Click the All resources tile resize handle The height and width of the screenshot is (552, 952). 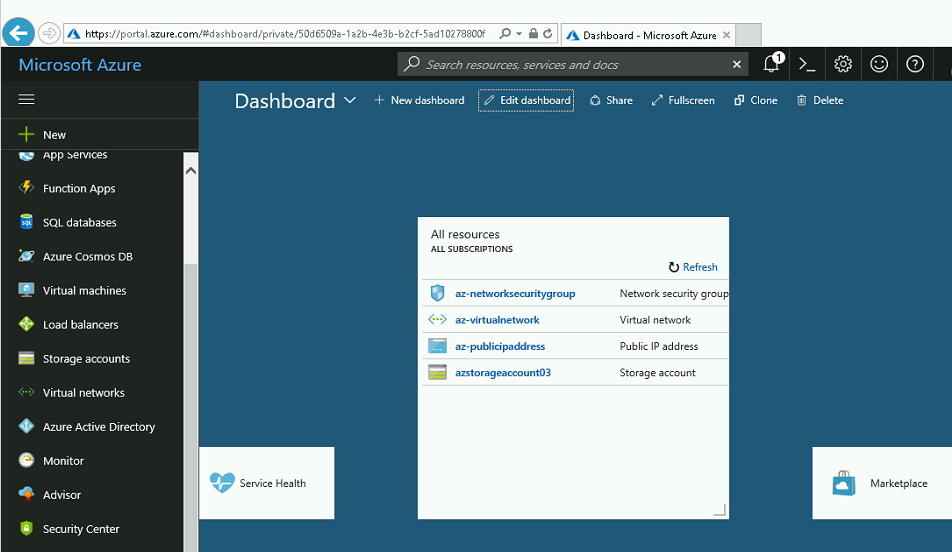[x=719, y=510]
